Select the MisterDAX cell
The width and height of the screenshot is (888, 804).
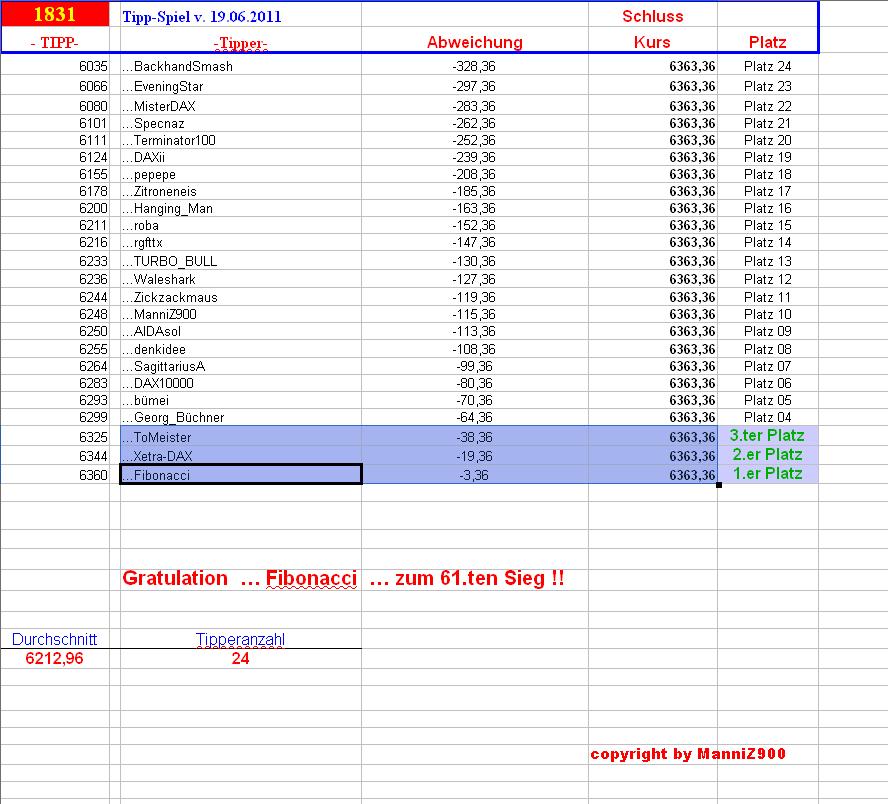tap(241, 106)
